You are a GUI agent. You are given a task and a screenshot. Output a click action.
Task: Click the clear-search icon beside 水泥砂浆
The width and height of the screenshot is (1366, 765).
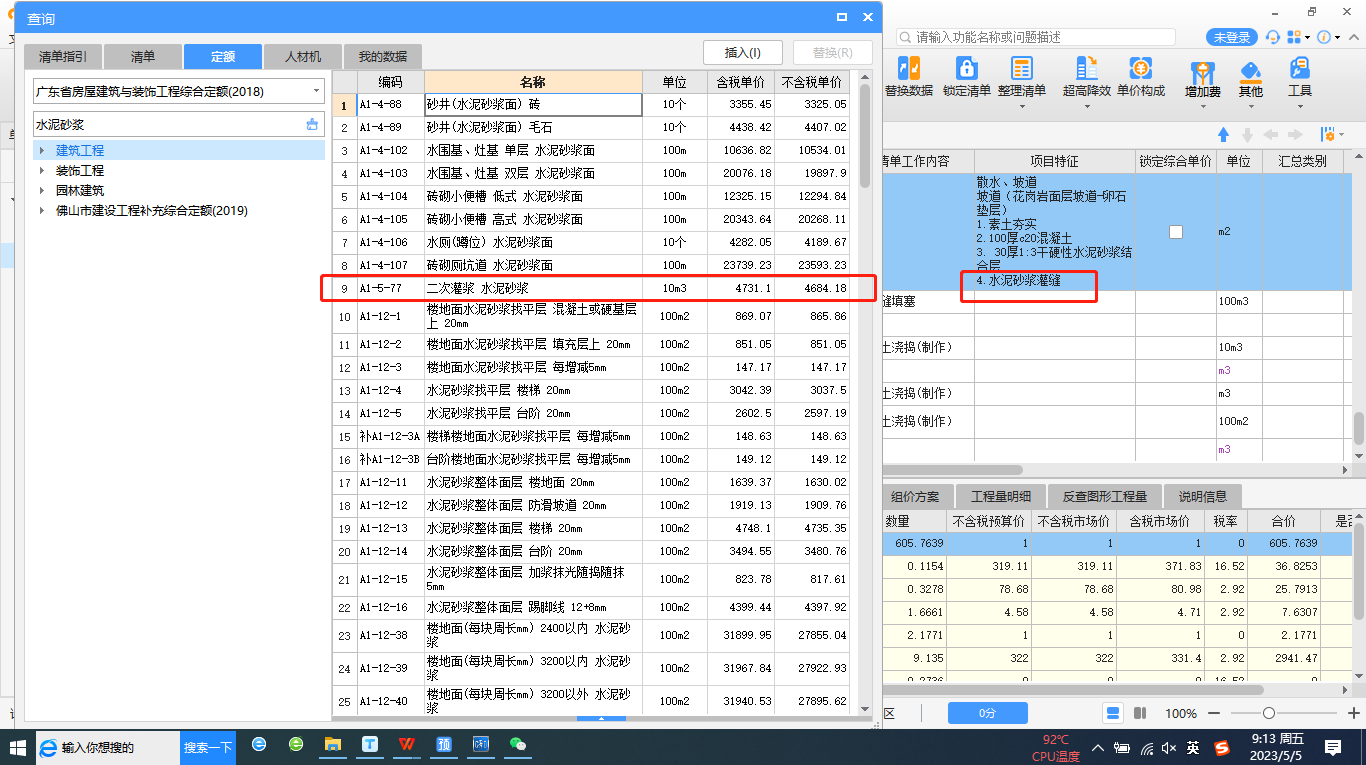312,124
